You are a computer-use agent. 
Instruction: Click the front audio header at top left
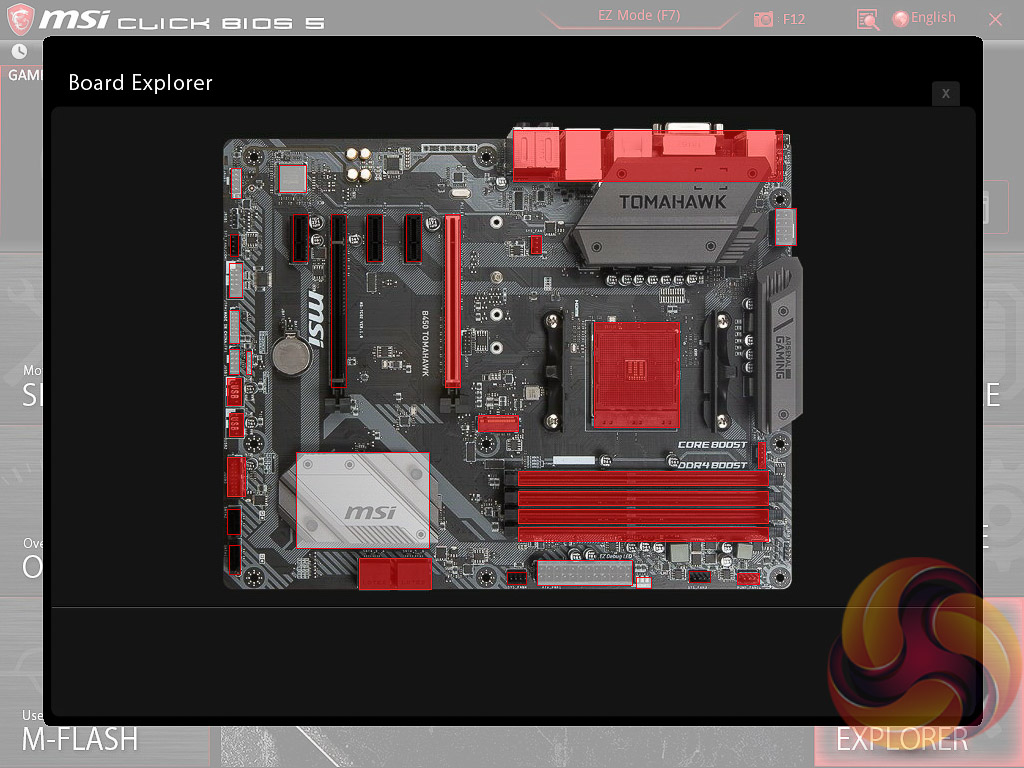[236, 184]
